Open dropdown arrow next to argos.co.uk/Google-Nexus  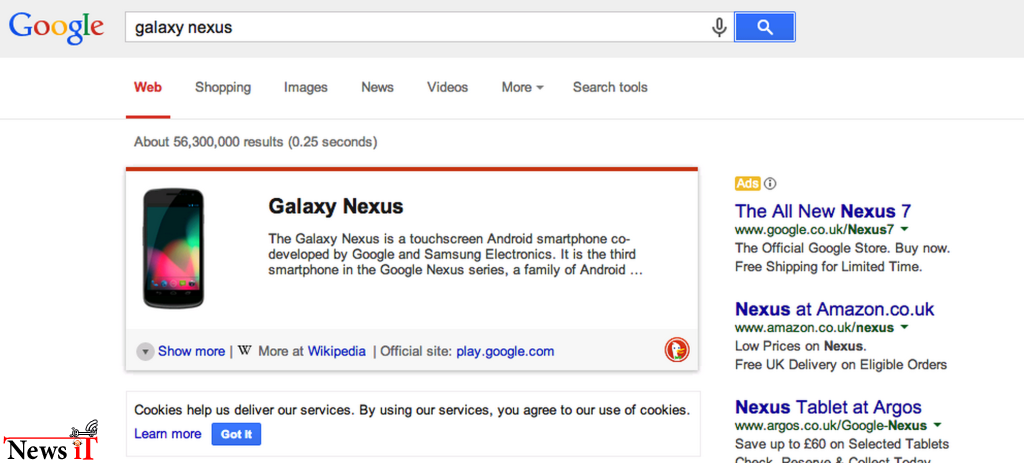click(x=938, y=425)
